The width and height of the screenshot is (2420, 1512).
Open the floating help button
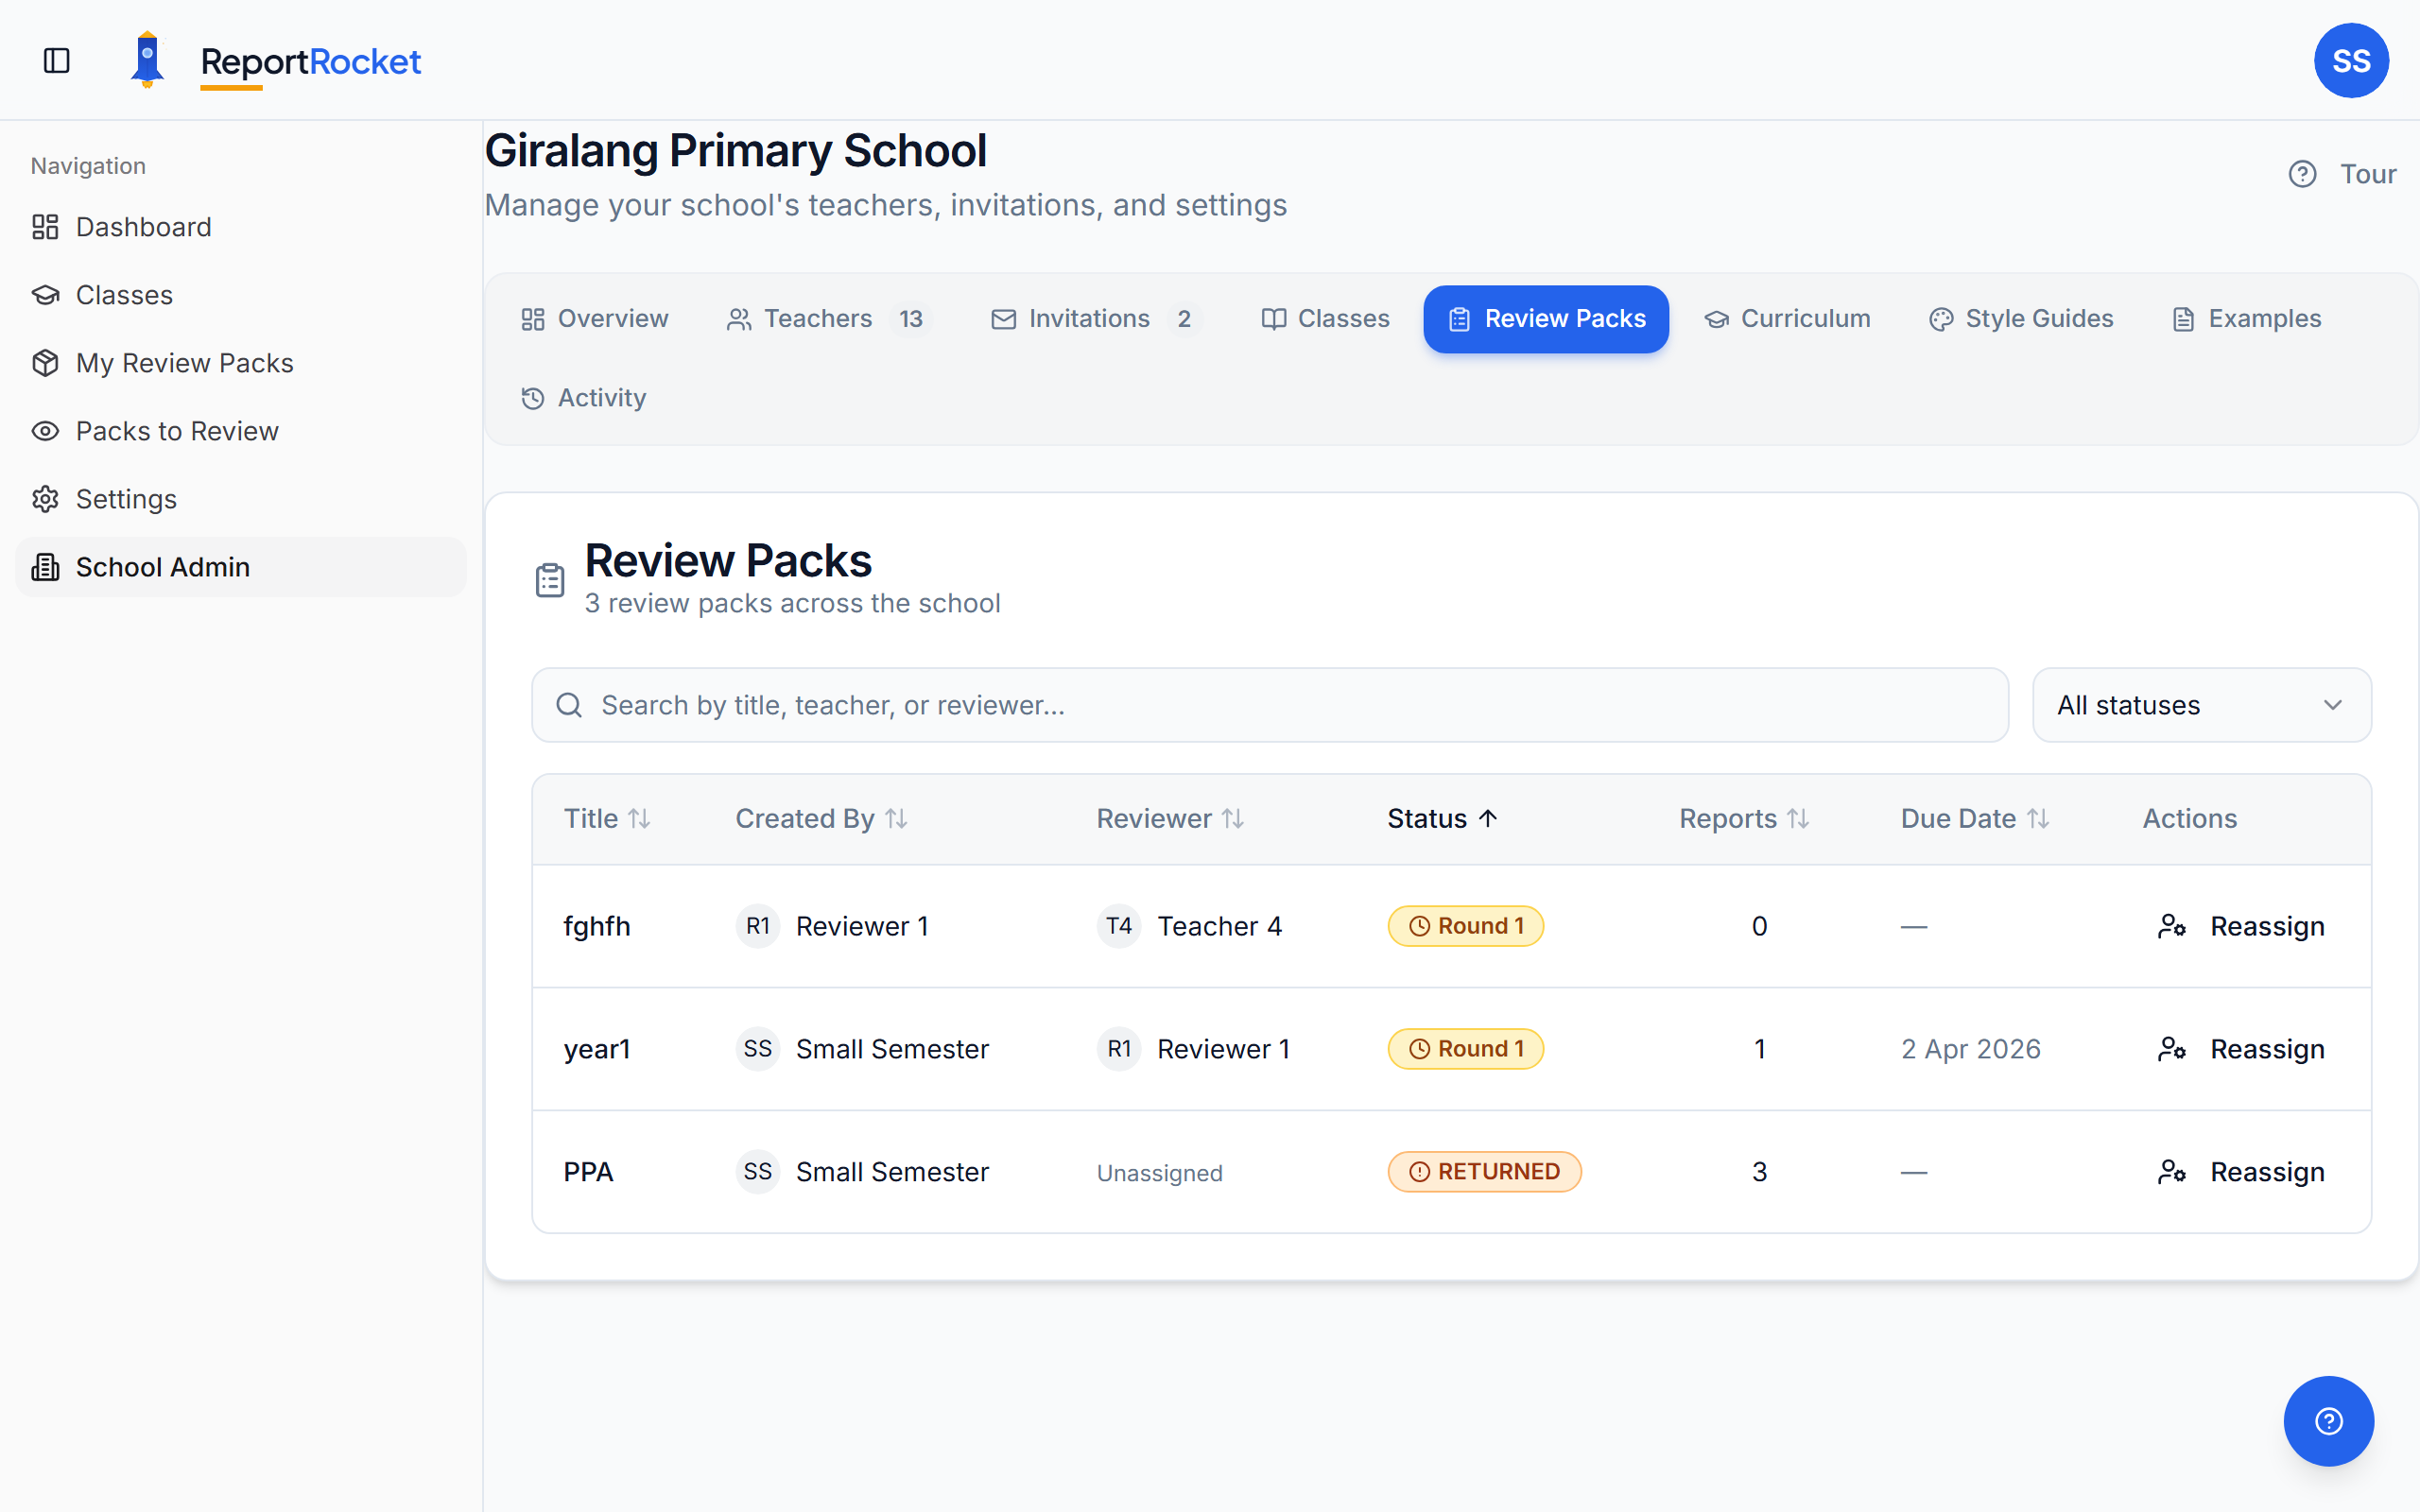[2329, 1420]
